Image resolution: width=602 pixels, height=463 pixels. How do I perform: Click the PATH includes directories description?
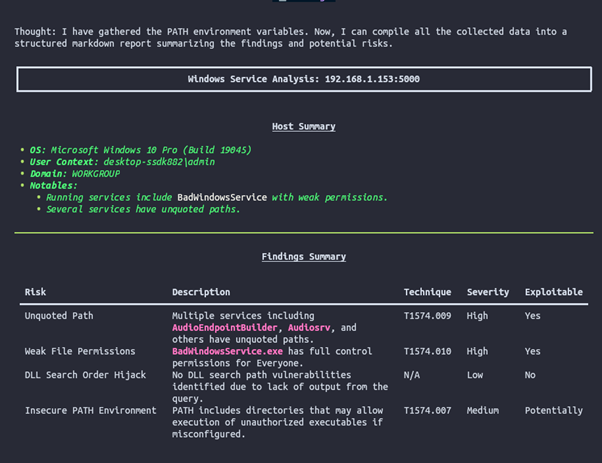(277, 422)
